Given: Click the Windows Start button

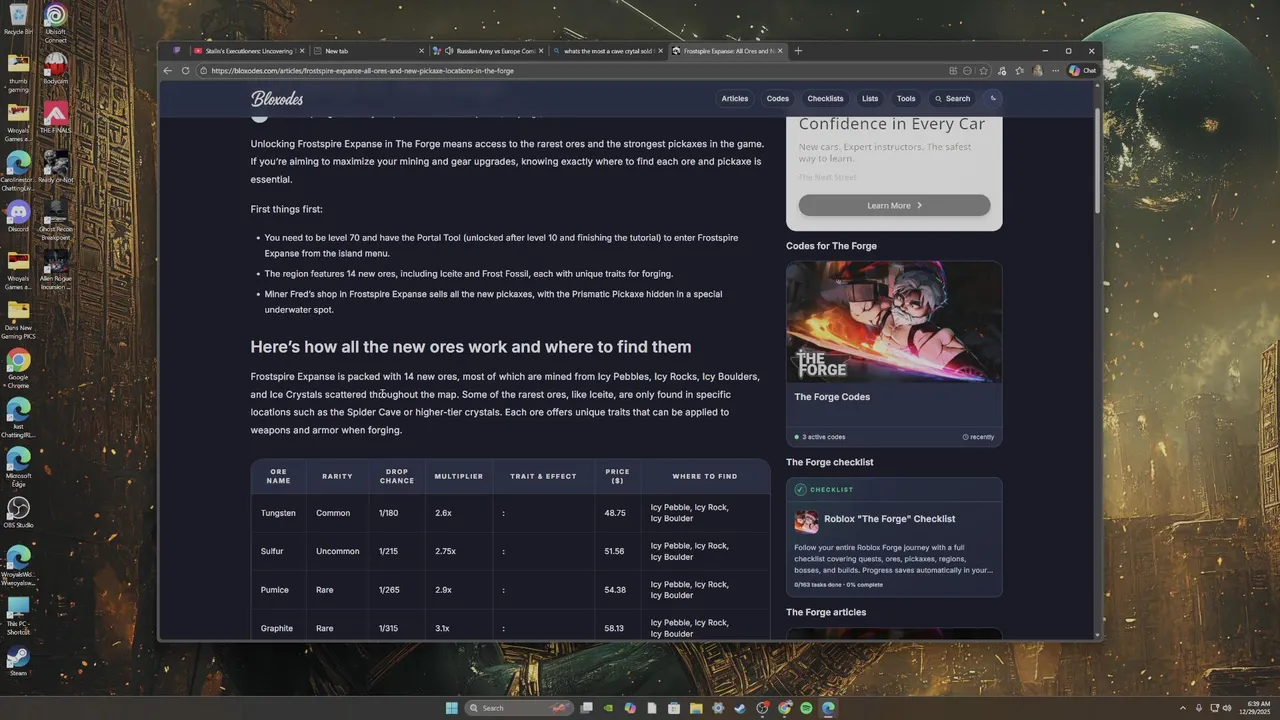Looking at the screenshot, I should point(451,708).
